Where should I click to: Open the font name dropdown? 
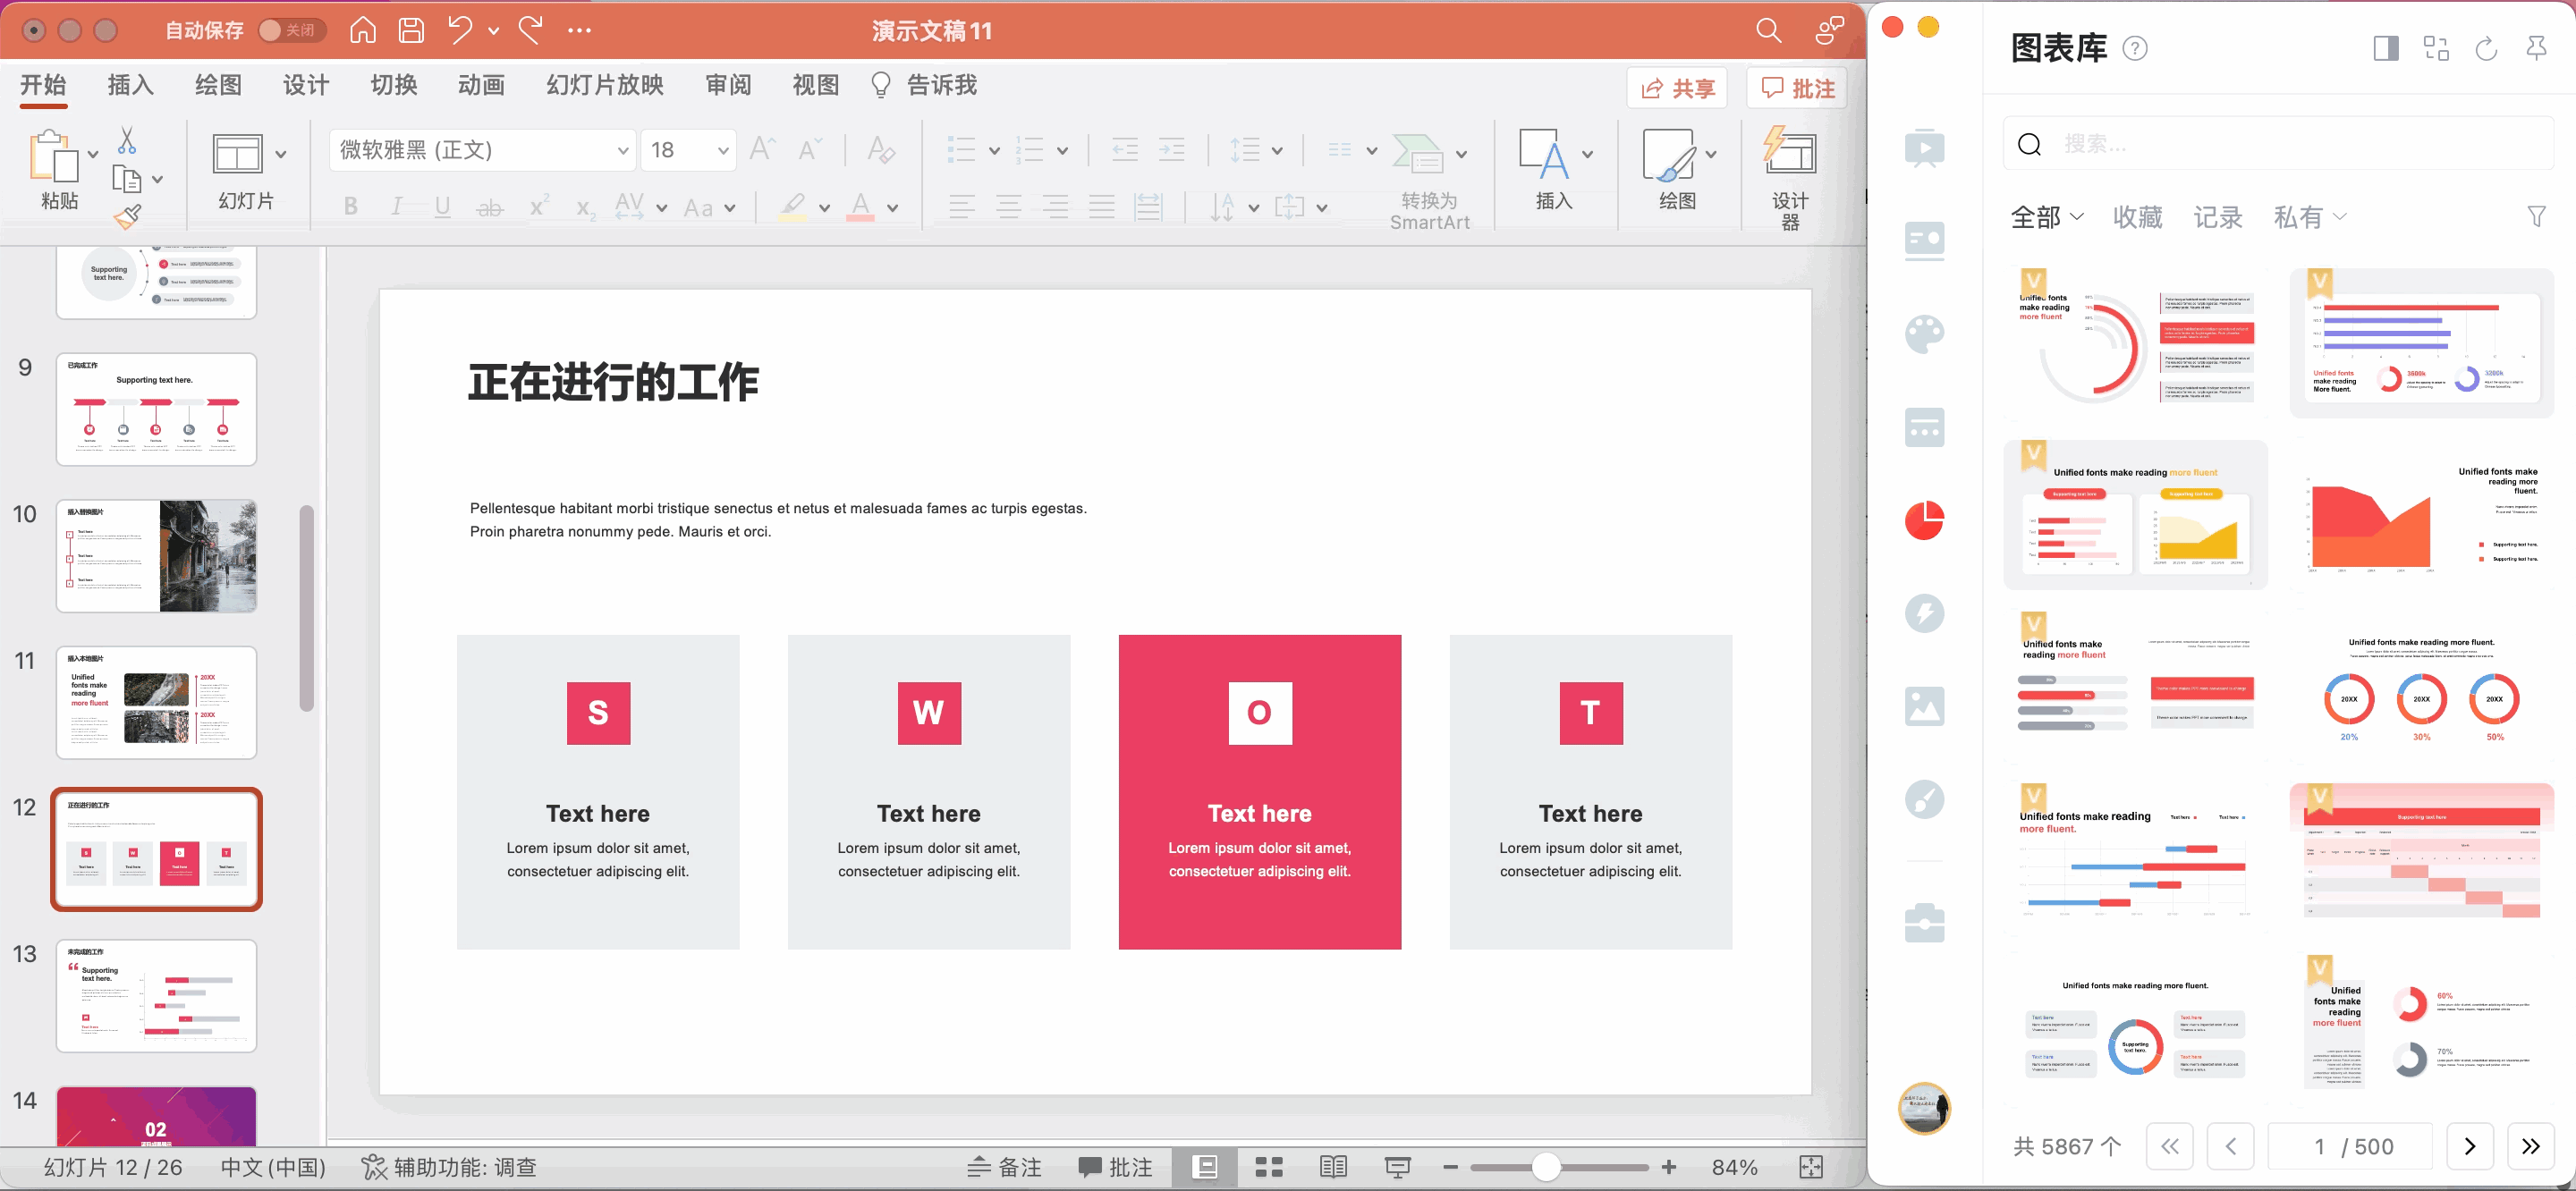(622, 150)
